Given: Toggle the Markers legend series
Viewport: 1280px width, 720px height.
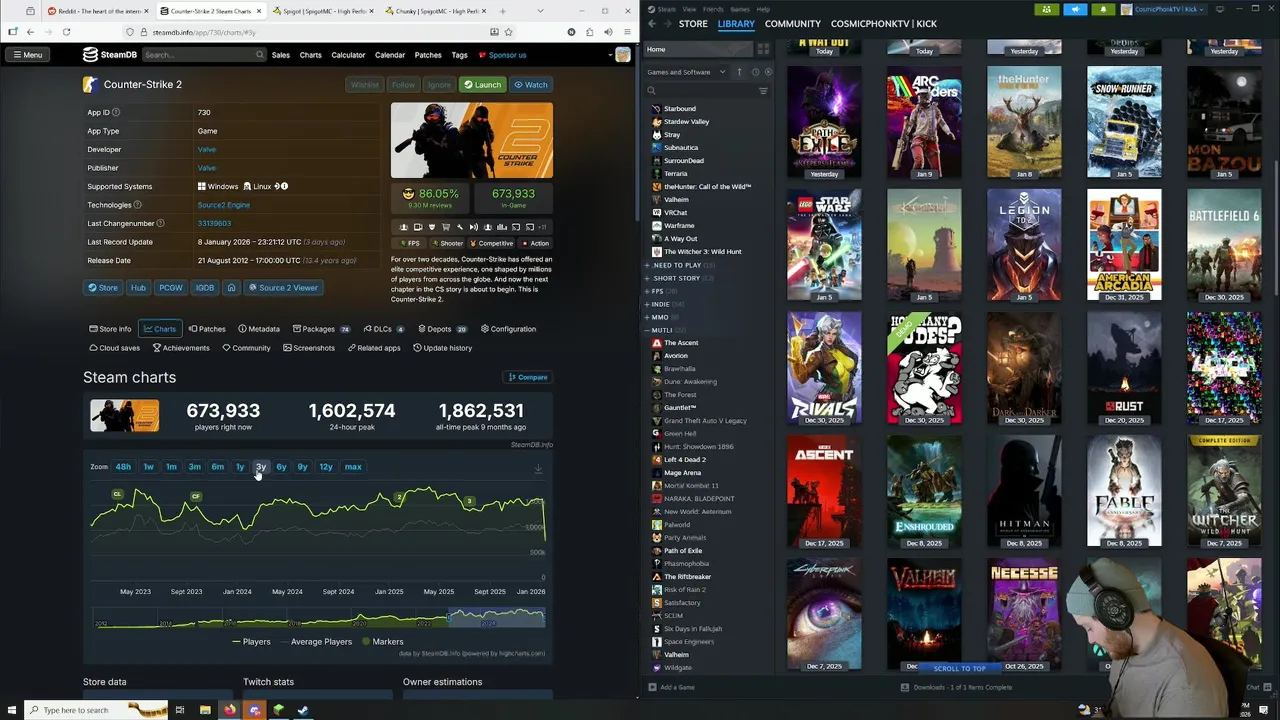Looking at the screenshot, I should point(383,642).
